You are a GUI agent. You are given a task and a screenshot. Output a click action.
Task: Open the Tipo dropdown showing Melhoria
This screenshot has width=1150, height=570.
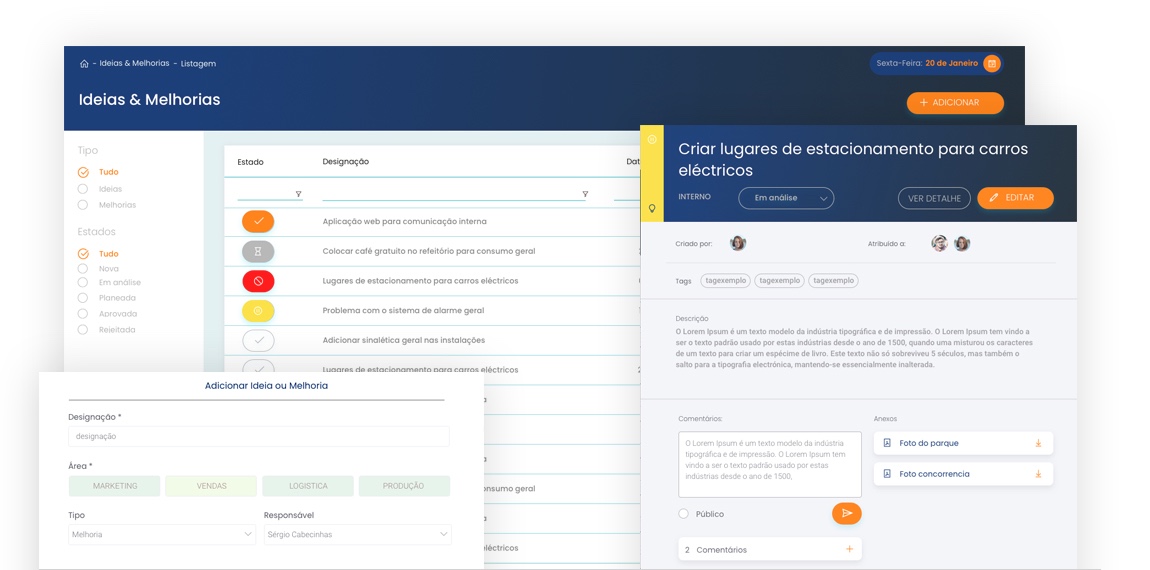click(161, 535)
